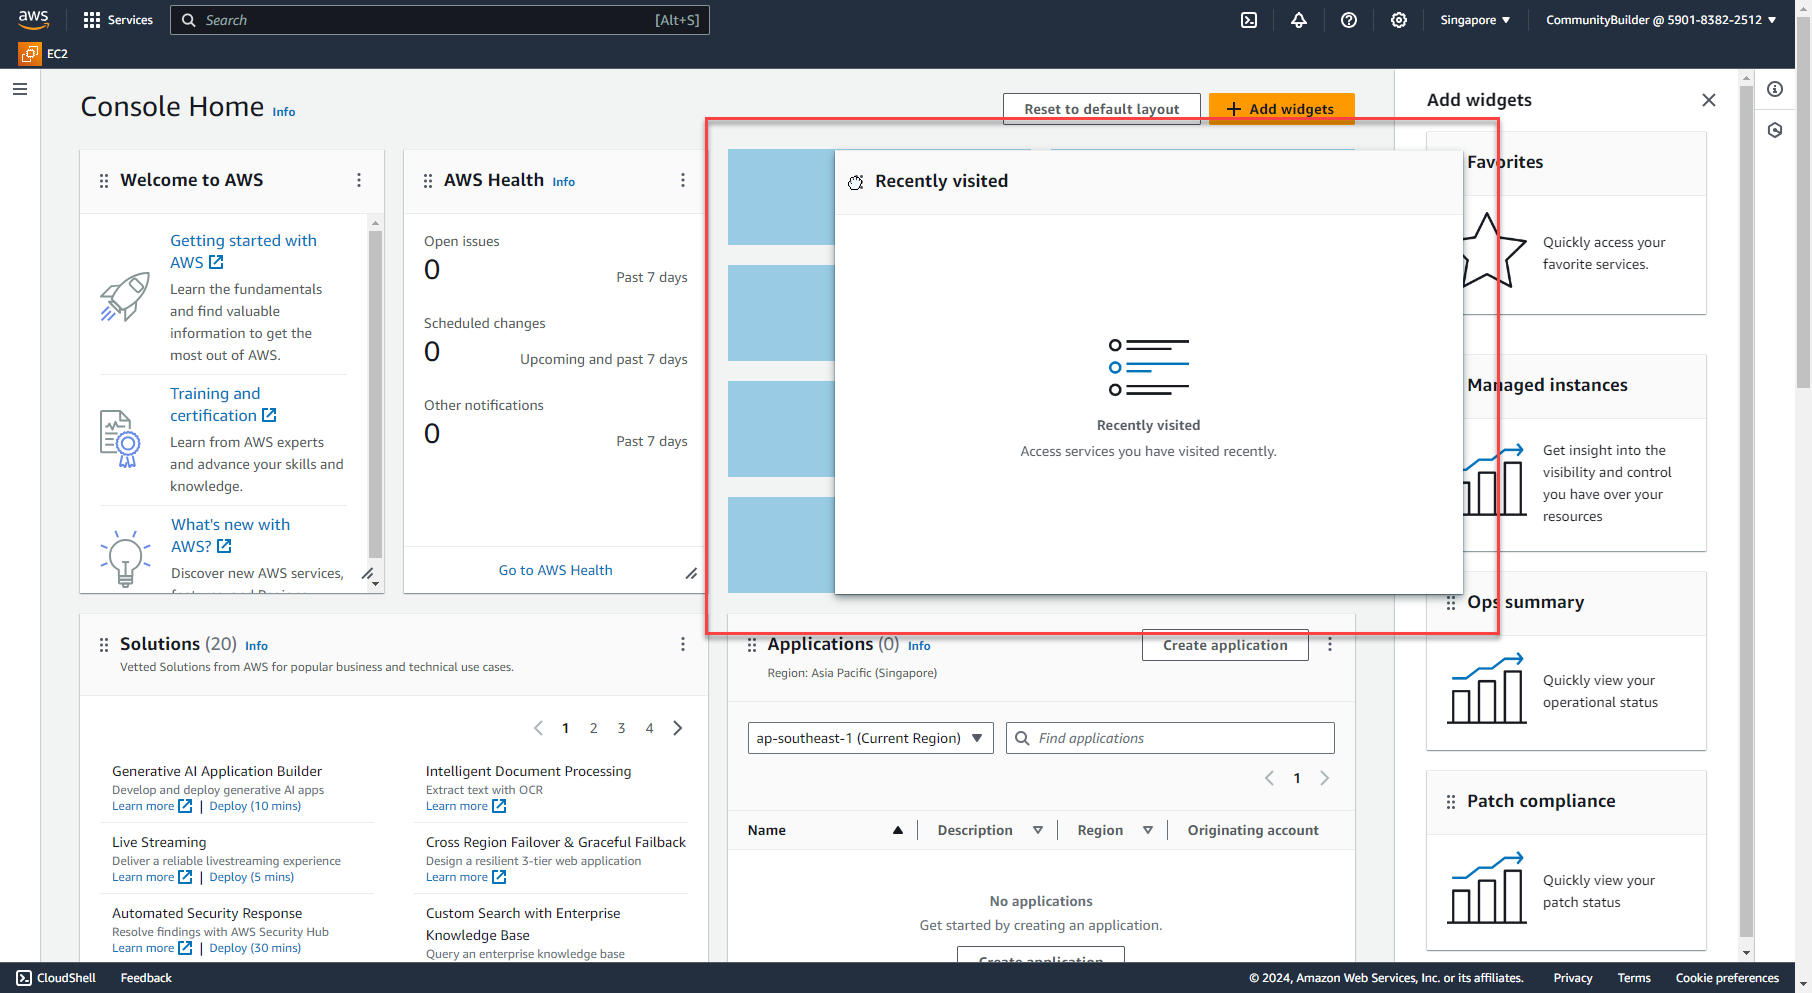Open CloudShell from the top navigation bar
1812x993 pixels.
pos(1248,20)
